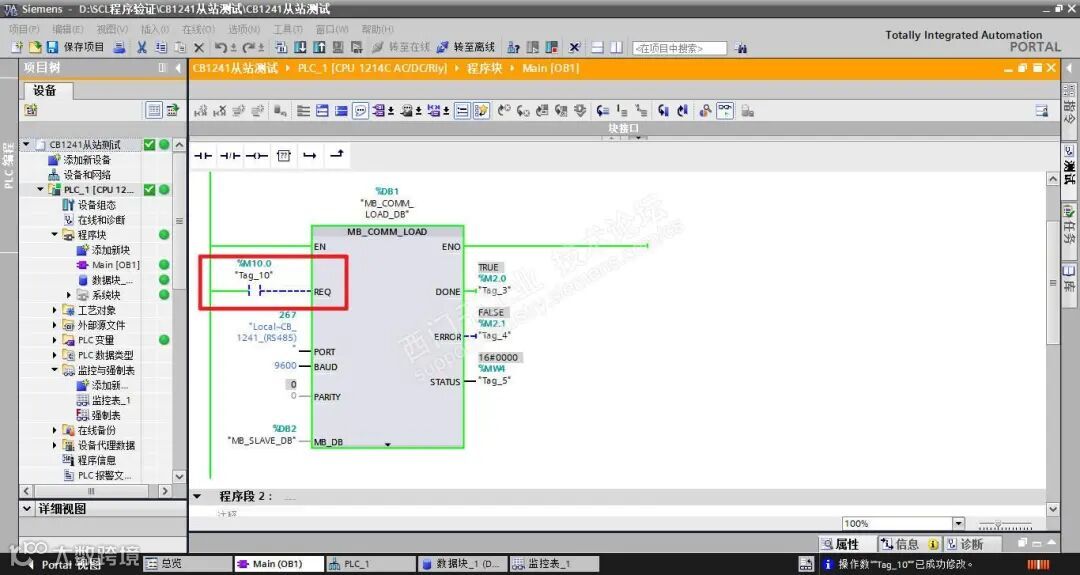Click the new project icon
Screen dimensions: 1080x575
click(18, 47)
